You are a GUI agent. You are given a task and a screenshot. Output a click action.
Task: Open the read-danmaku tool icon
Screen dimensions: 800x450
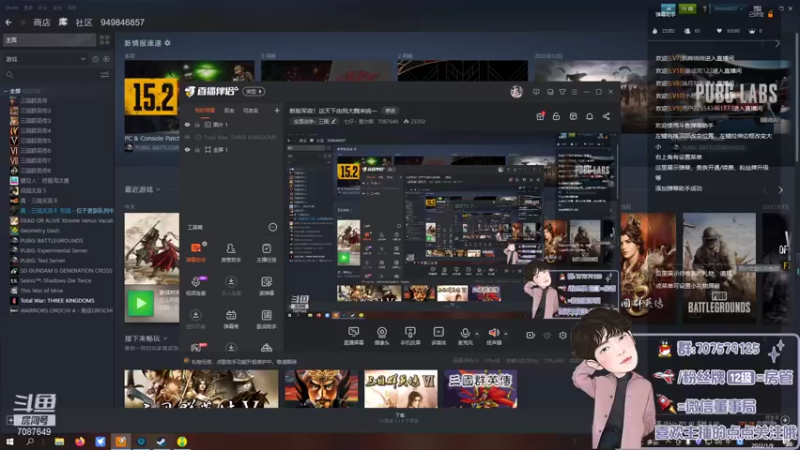click(x=266, y=286)
